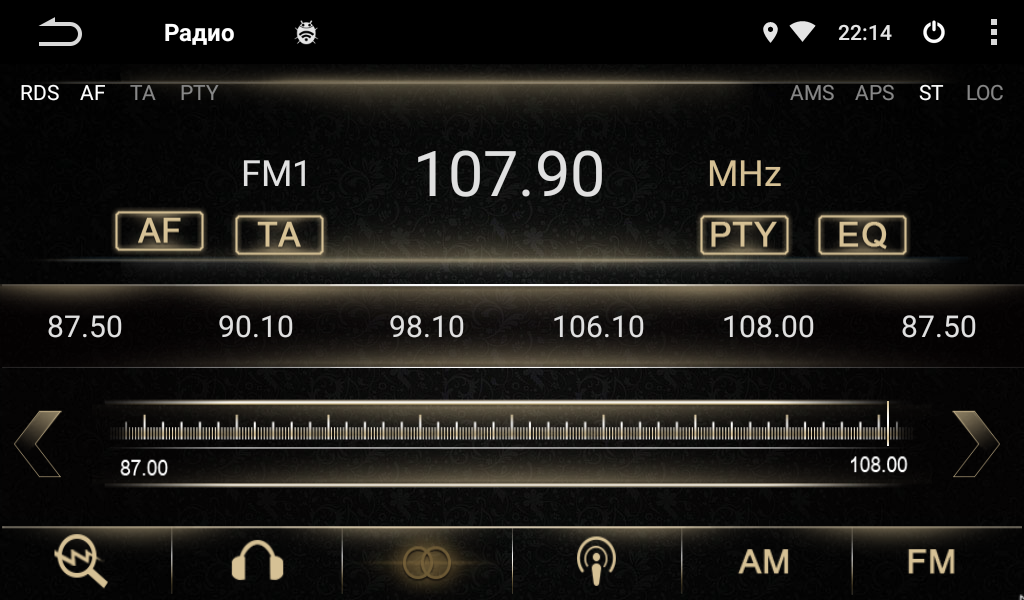The width and height of the screenshot is (1024, 600).
Task: Switch to the AM band
Action: click(765, 562)
